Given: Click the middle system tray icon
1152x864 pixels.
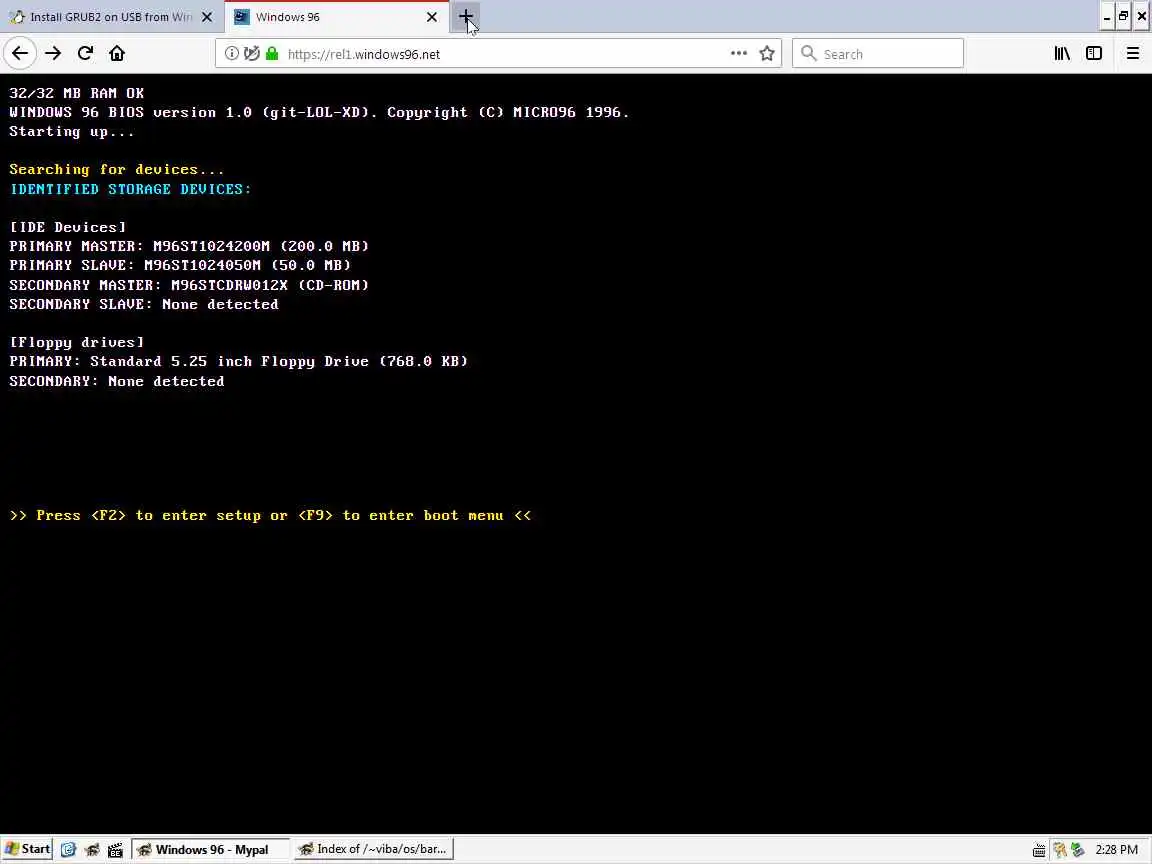Looking at the screenshot, I should click(1059, 850).
